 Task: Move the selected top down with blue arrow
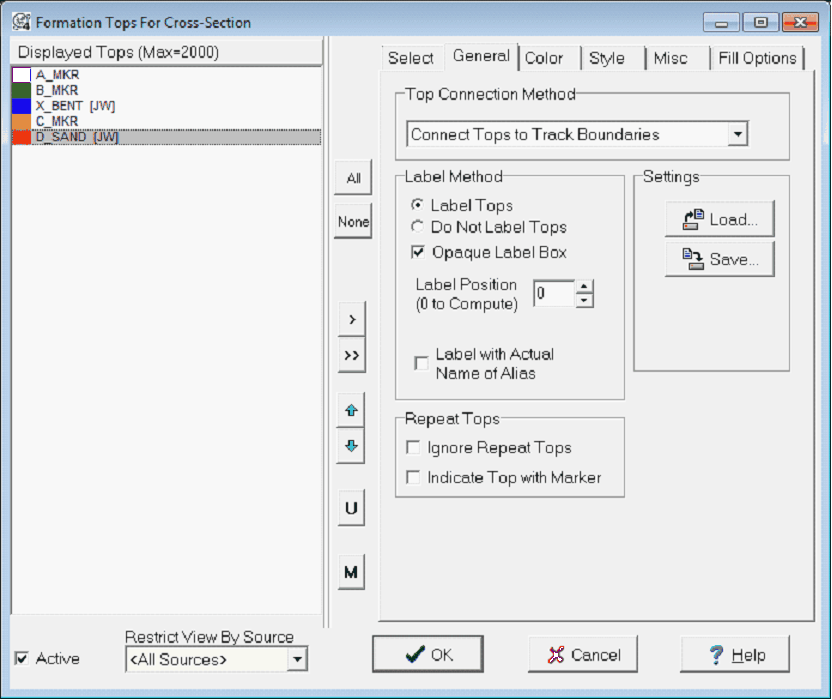click(351, 446)
